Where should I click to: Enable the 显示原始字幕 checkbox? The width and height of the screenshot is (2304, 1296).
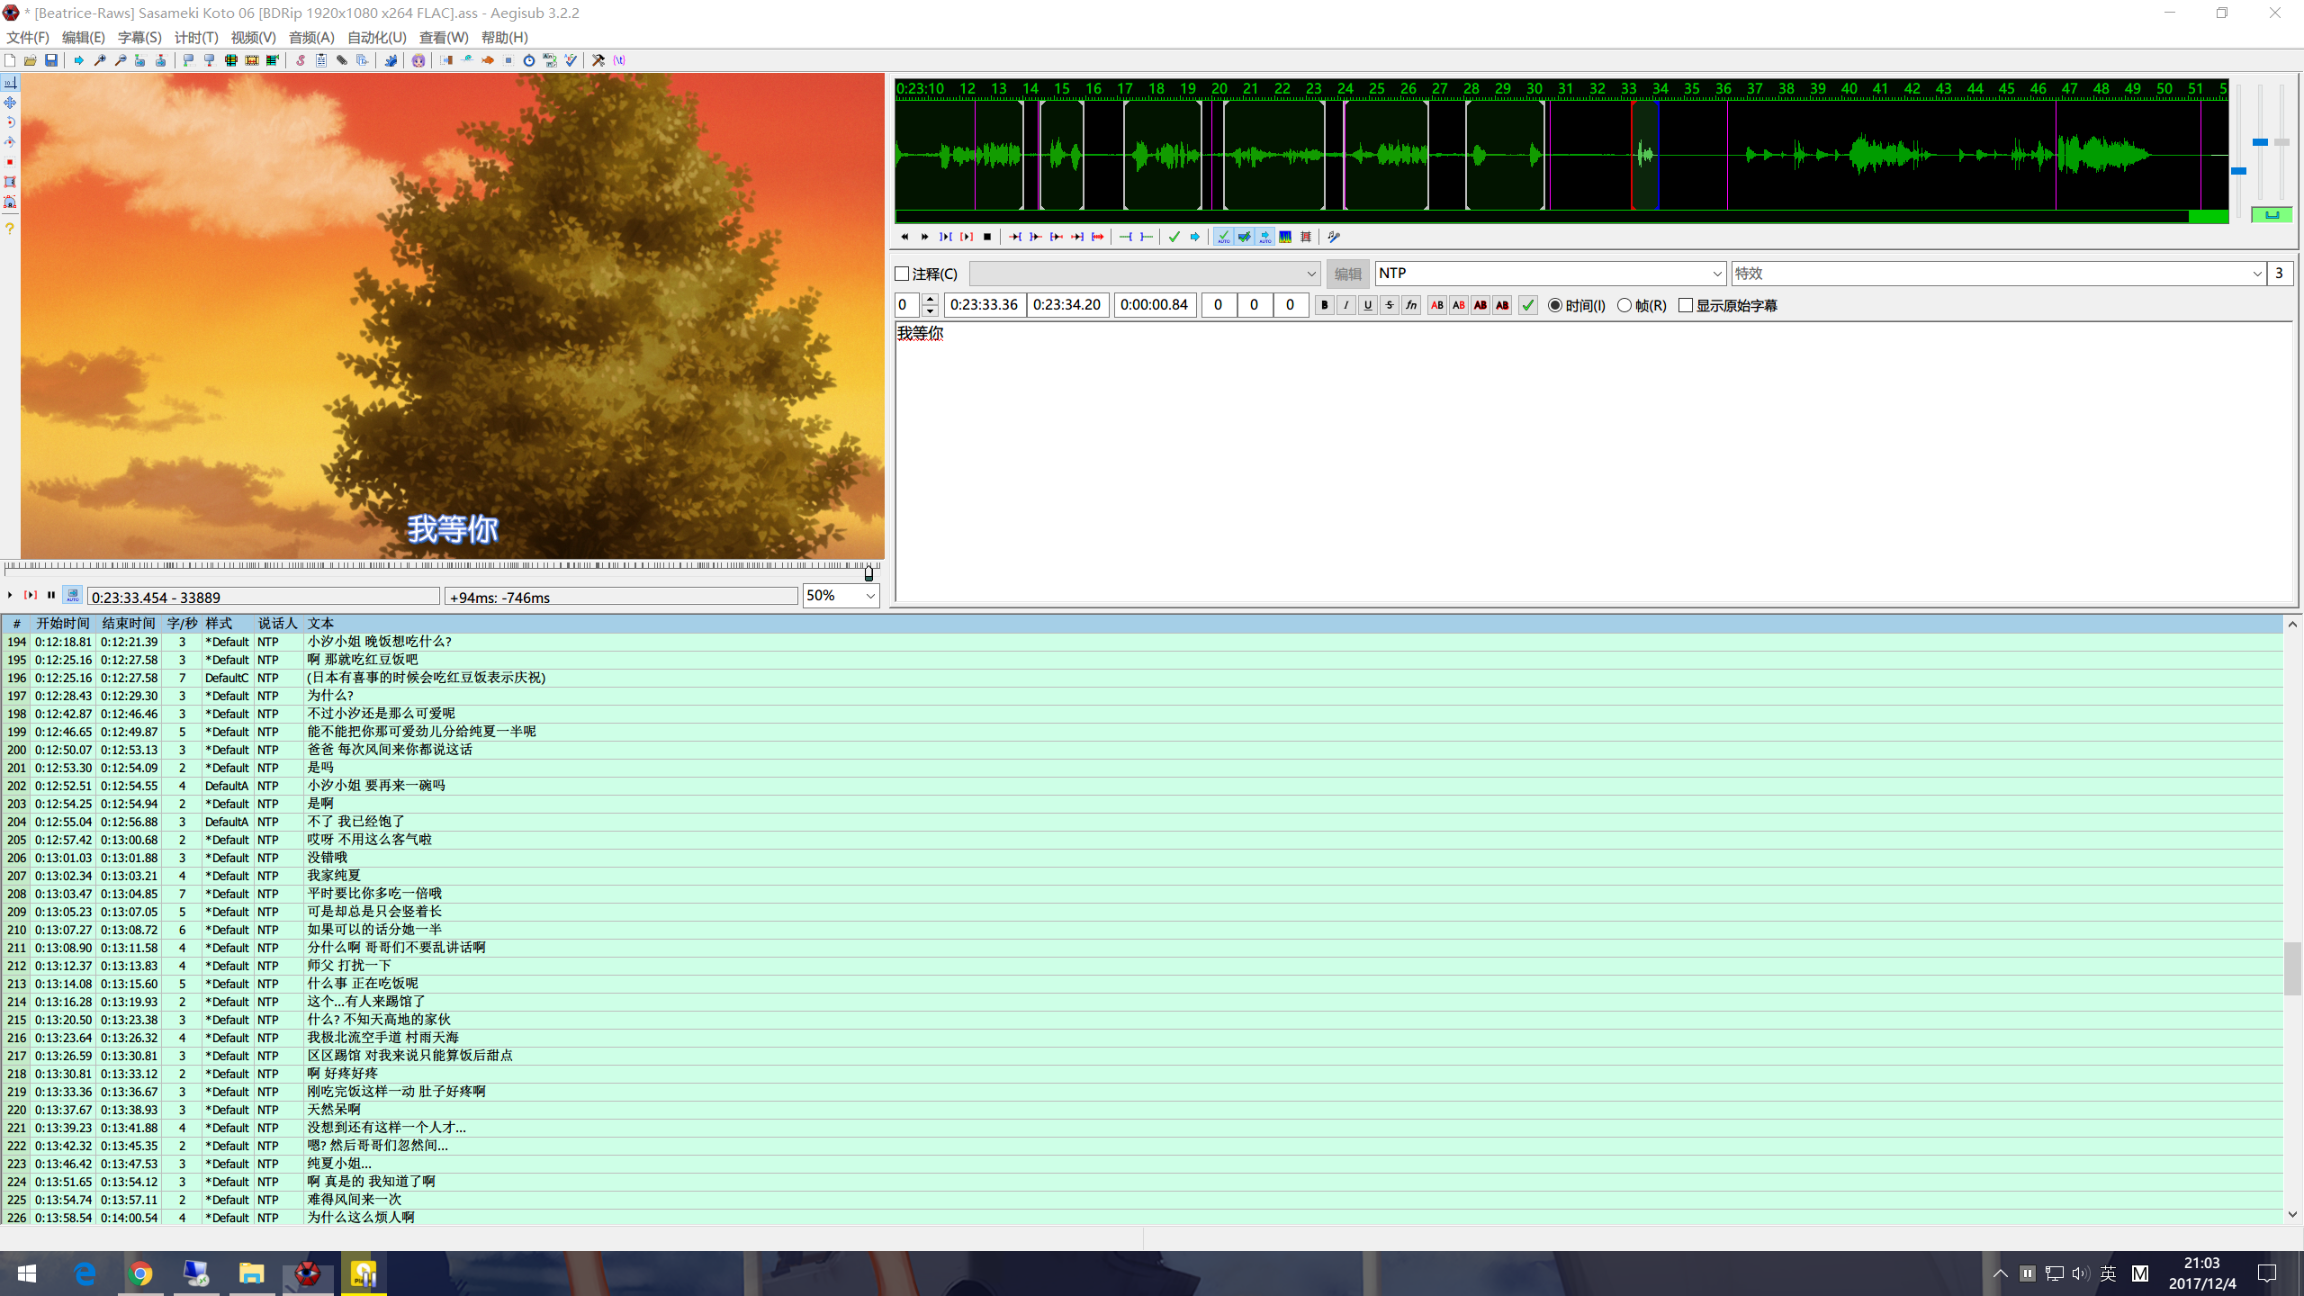coord(1686,306)
